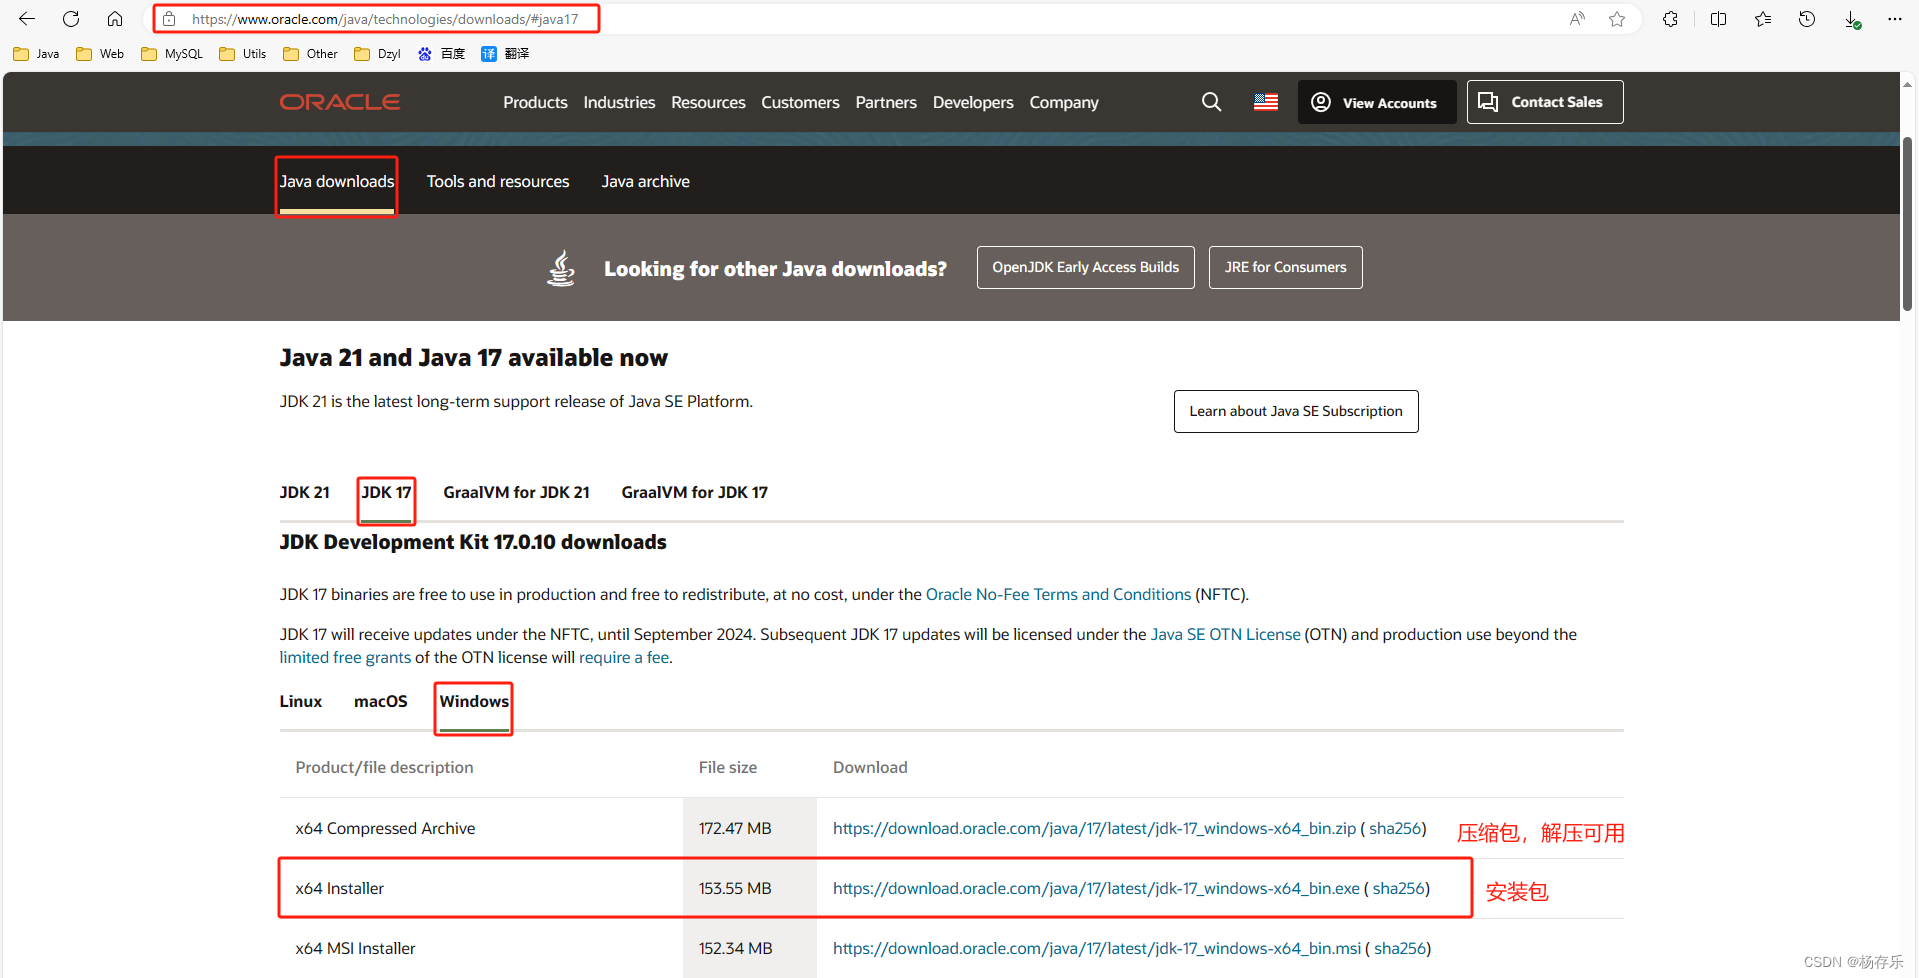Download the jdk-17 windows x64 msi link
1919x978 pixels.
1097,948
